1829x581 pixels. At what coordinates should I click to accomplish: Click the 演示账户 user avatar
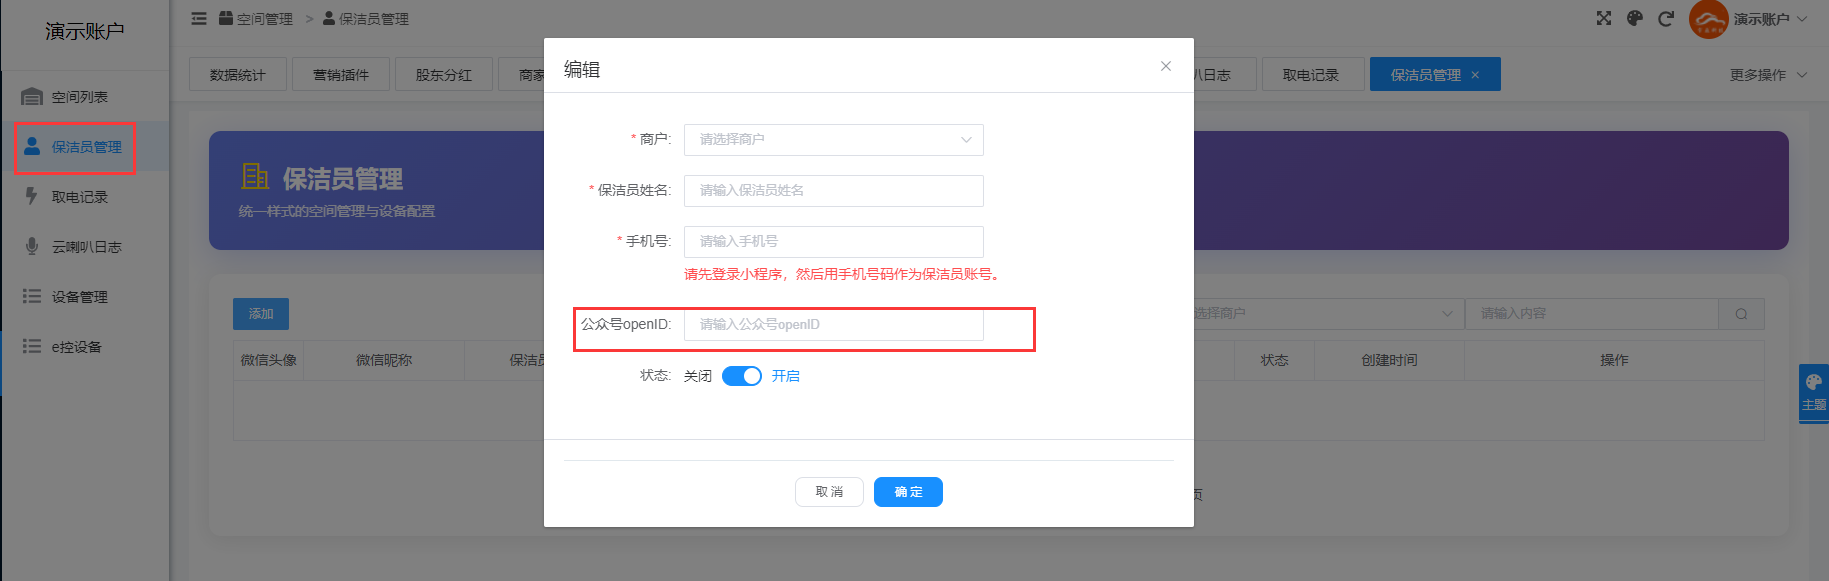pyautogui.click(x=1708, y=19)
